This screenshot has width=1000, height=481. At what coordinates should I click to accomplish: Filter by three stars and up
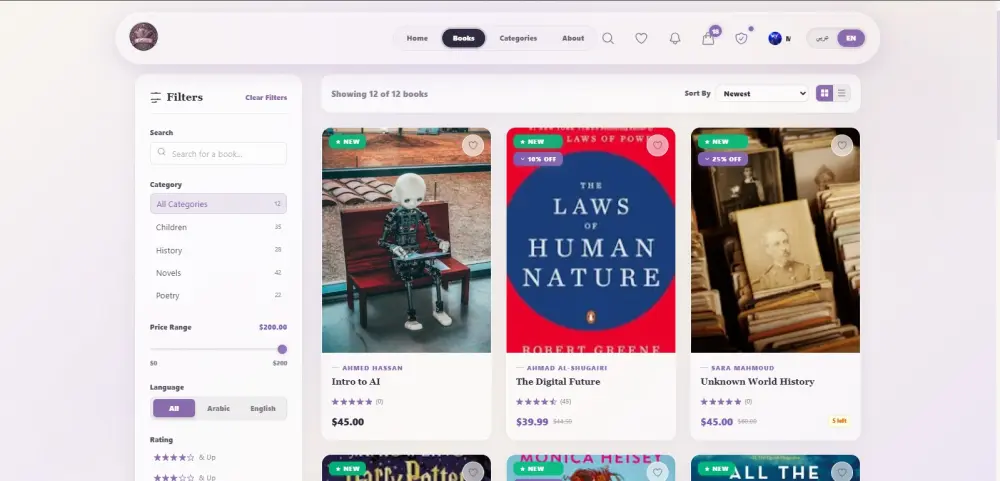(x=185, y=477)
